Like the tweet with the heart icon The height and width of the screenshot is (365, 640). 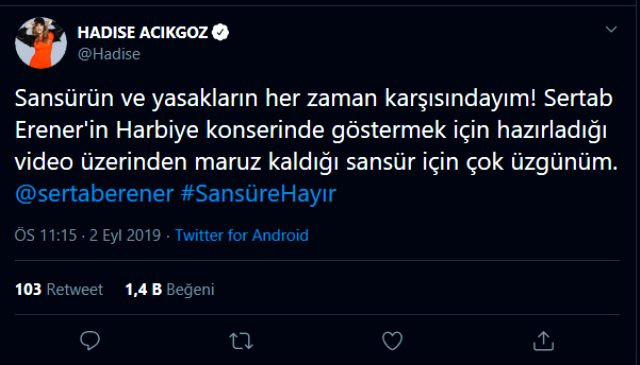click(x=392, y=341)
